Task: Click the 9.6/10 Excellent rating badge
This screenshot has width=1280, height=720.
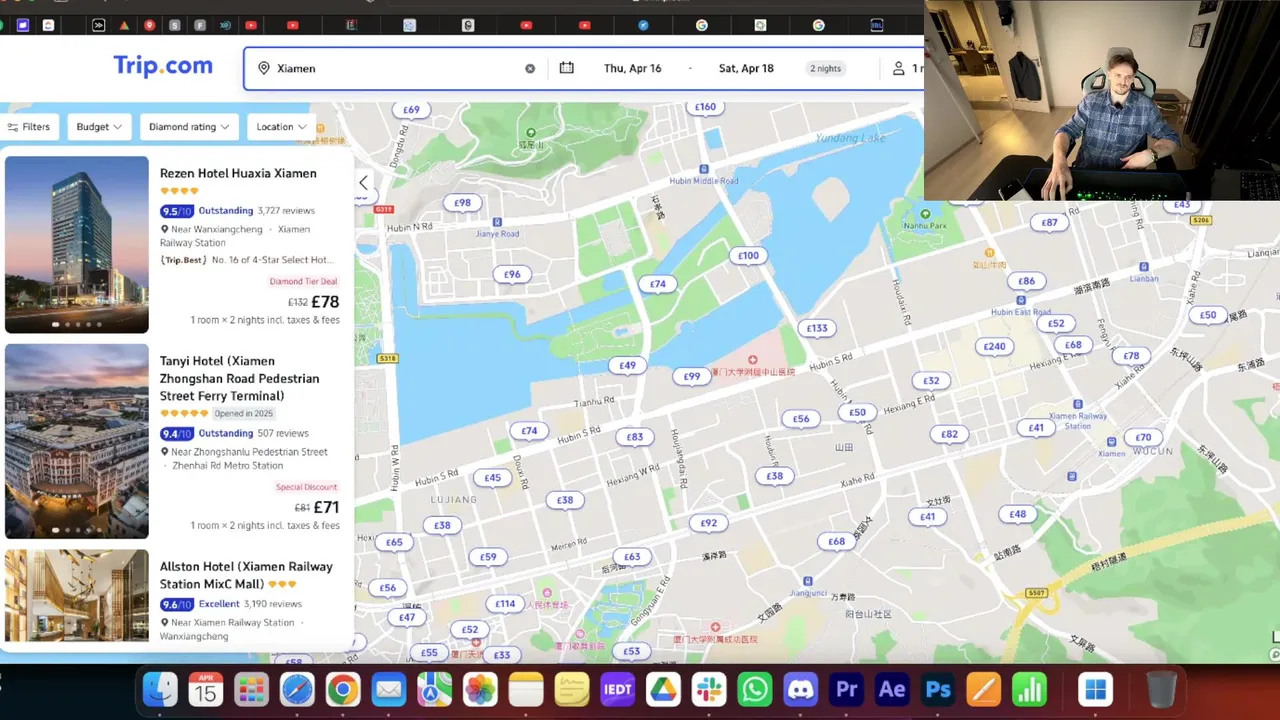Action: tap(176, 604)
